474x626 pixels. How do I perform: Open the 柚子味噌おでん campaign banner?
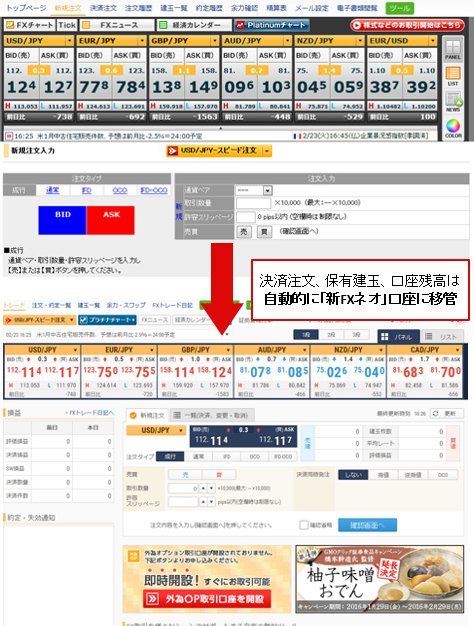380,579
